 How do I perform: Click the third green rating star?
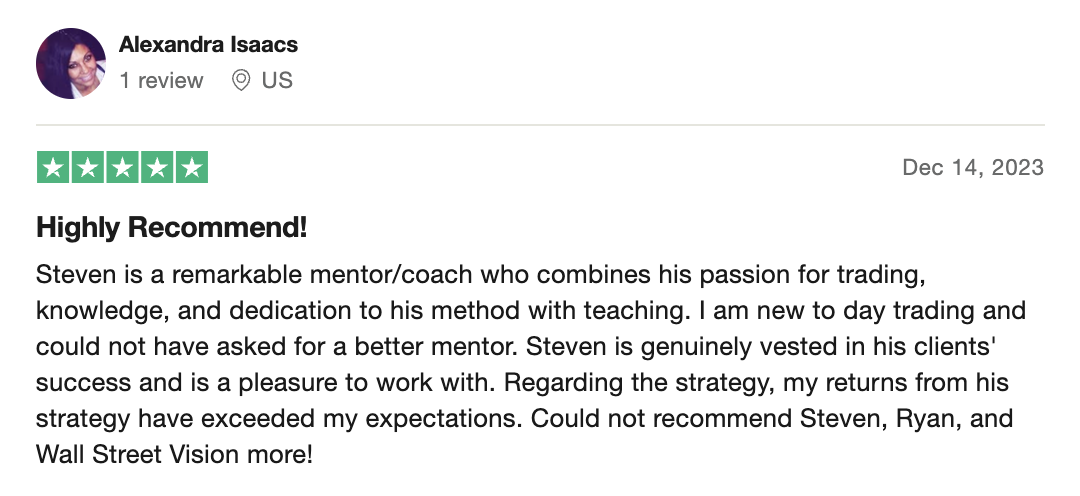(x=123, y=167)
